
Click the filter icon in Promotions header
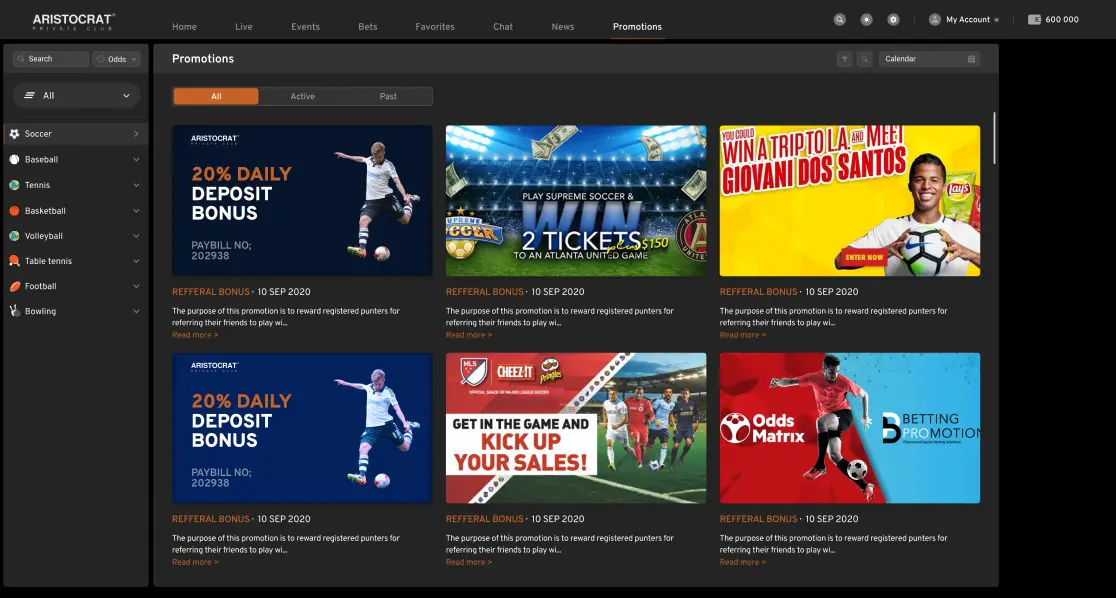coord(845,59)
